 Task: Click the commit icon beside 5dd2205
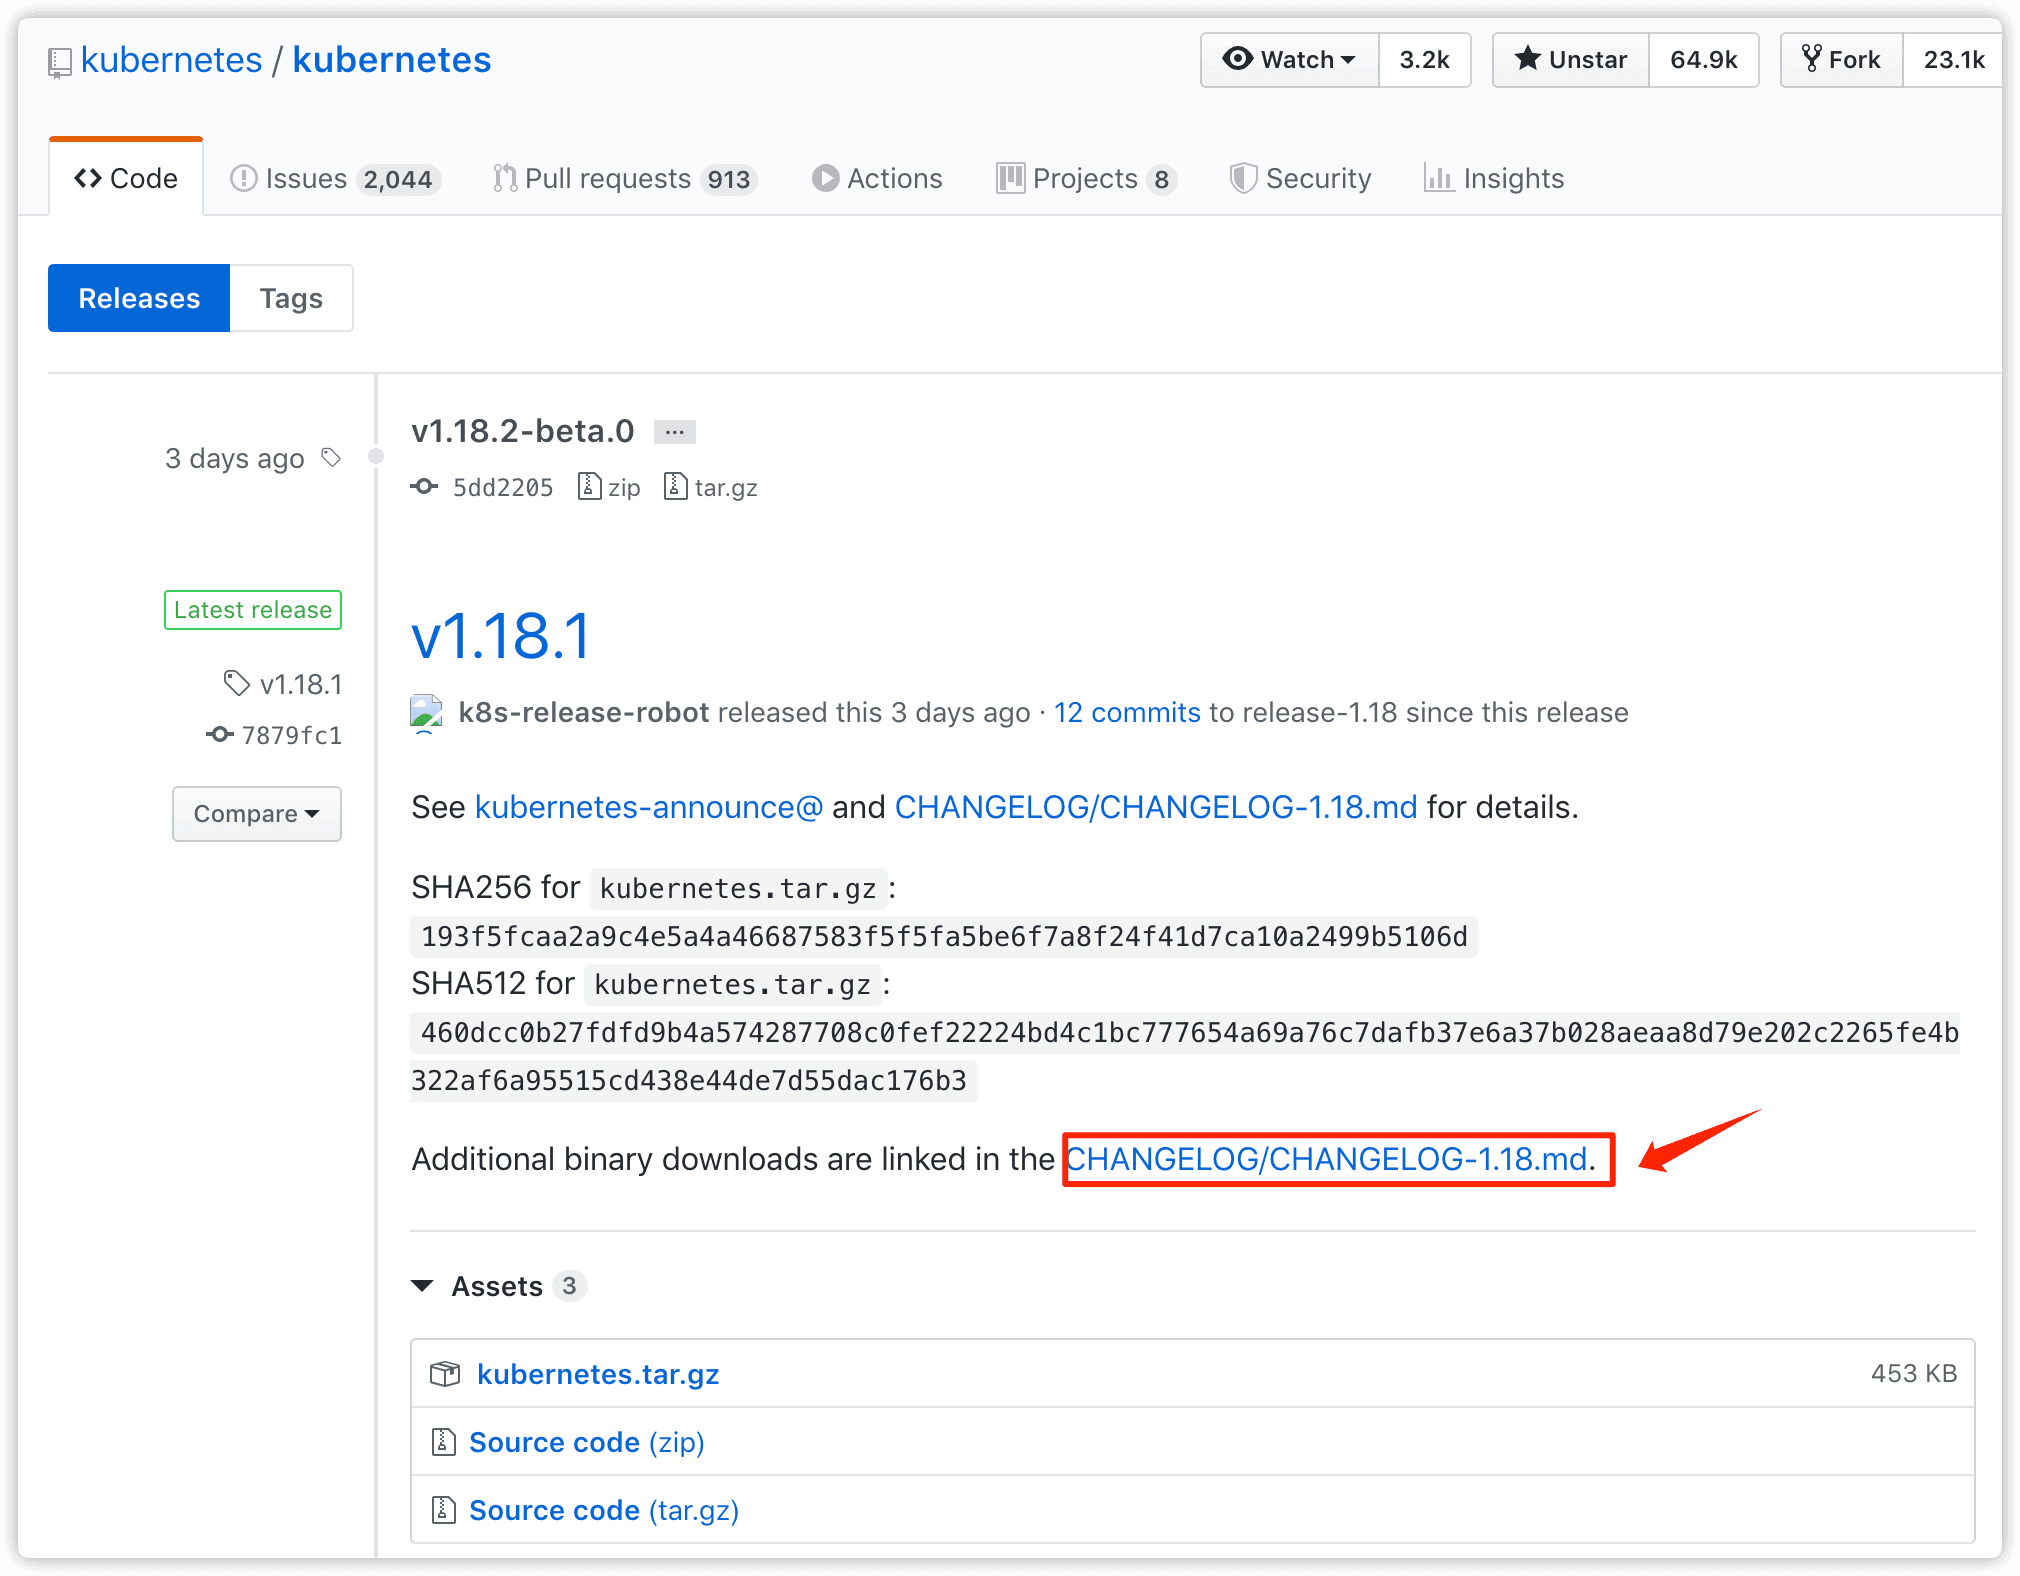pyautogui.click(x=425, y=487)
